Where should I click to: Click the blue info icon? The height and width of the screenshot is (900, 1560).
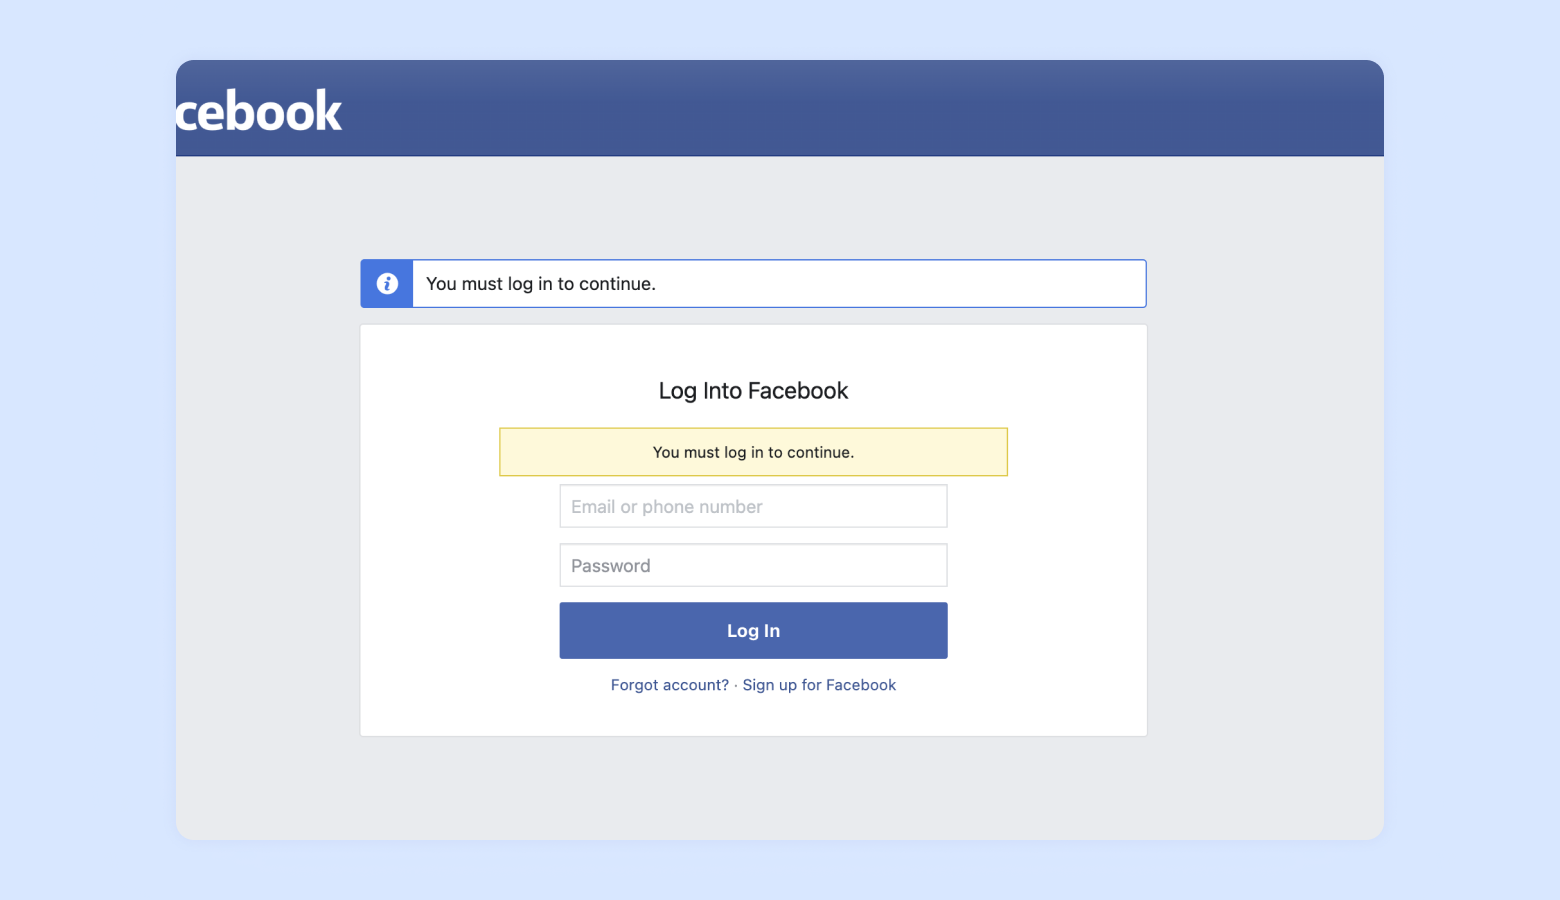[x=387, y=284]
